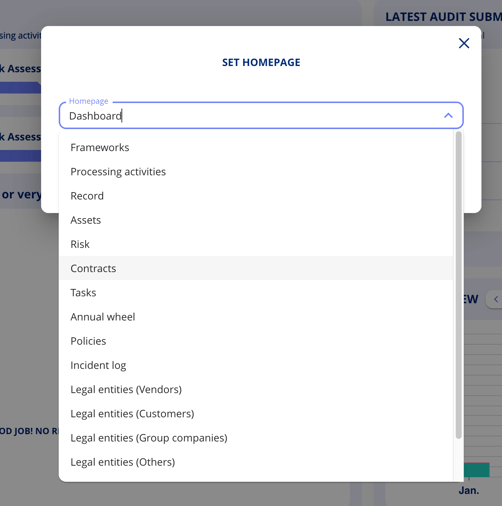This screenshot has height=506, width=502.
Task: Select Tasks option
Action: 256,293
